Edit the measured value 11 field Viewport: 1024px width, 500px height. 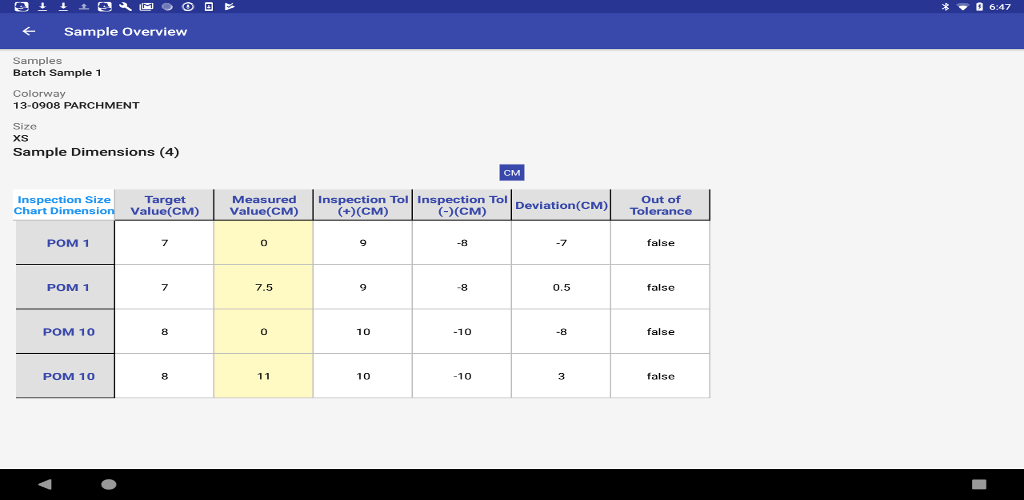click(264, 376)
